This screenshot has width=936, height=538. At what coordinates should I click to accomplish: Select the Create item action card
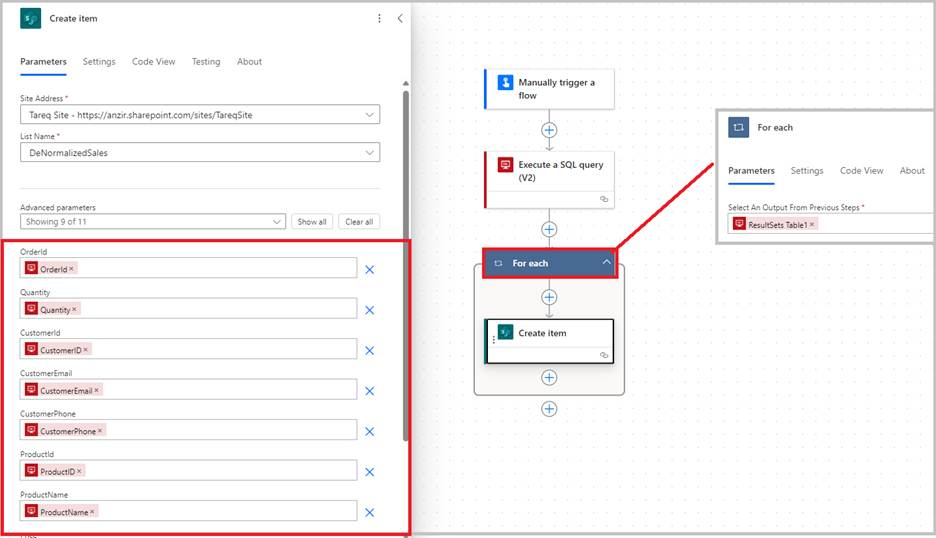point(549,341)
